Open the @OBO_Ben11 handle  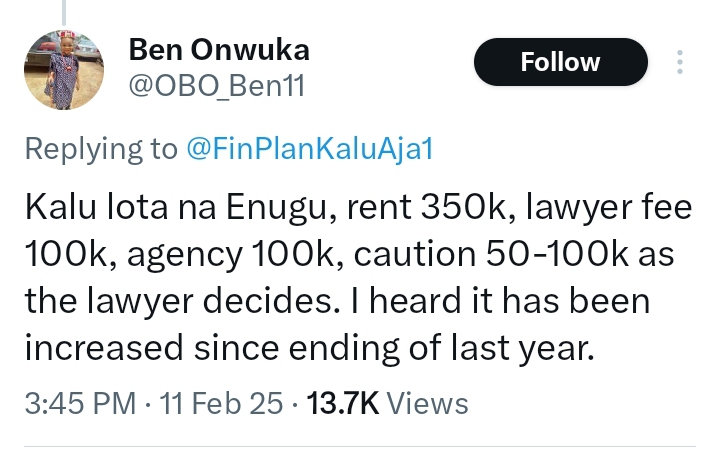tap(216, 87)
